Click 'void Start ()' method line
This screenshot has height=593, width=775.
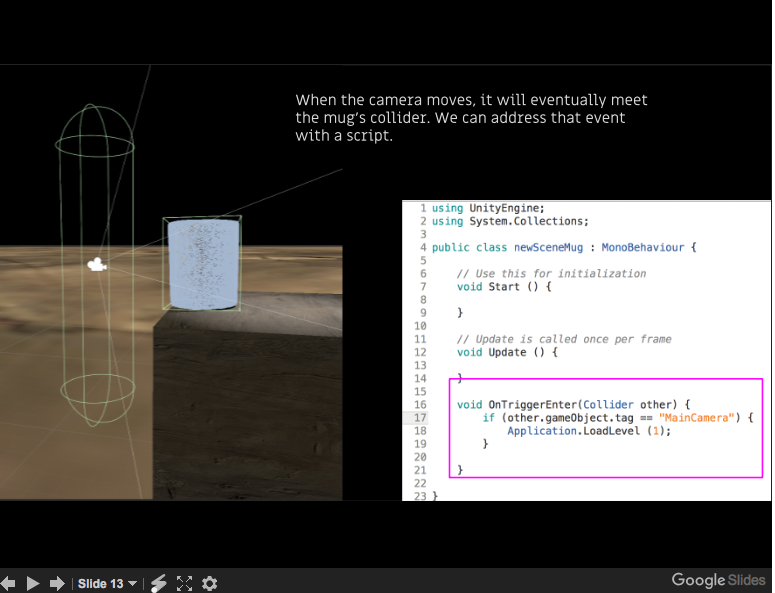coord(504,287)
